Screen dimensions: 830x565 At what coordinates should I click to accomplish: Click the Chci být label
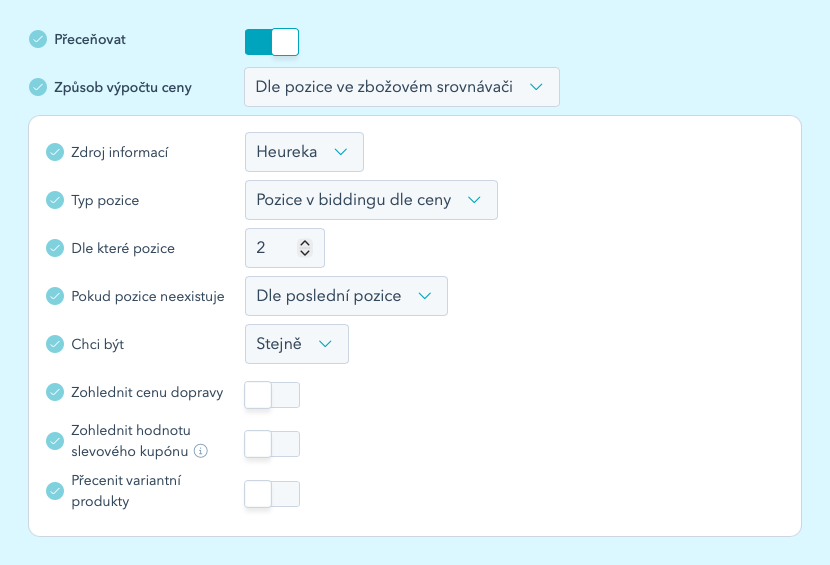point(97,344)
